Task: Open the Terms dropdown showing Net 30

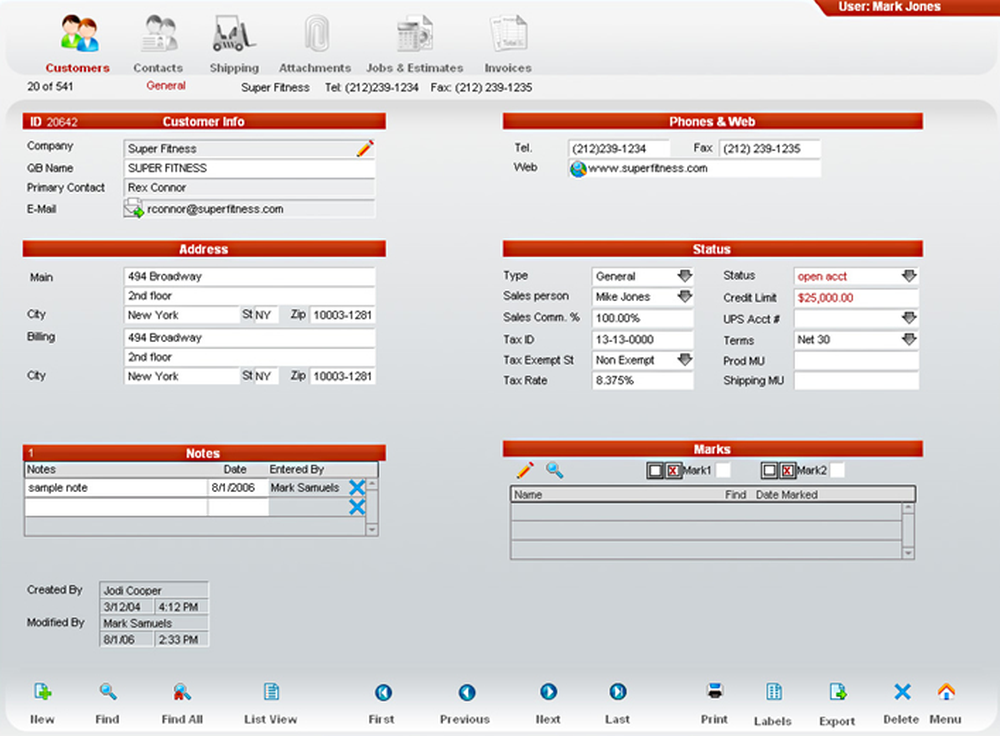Action: 909,339
